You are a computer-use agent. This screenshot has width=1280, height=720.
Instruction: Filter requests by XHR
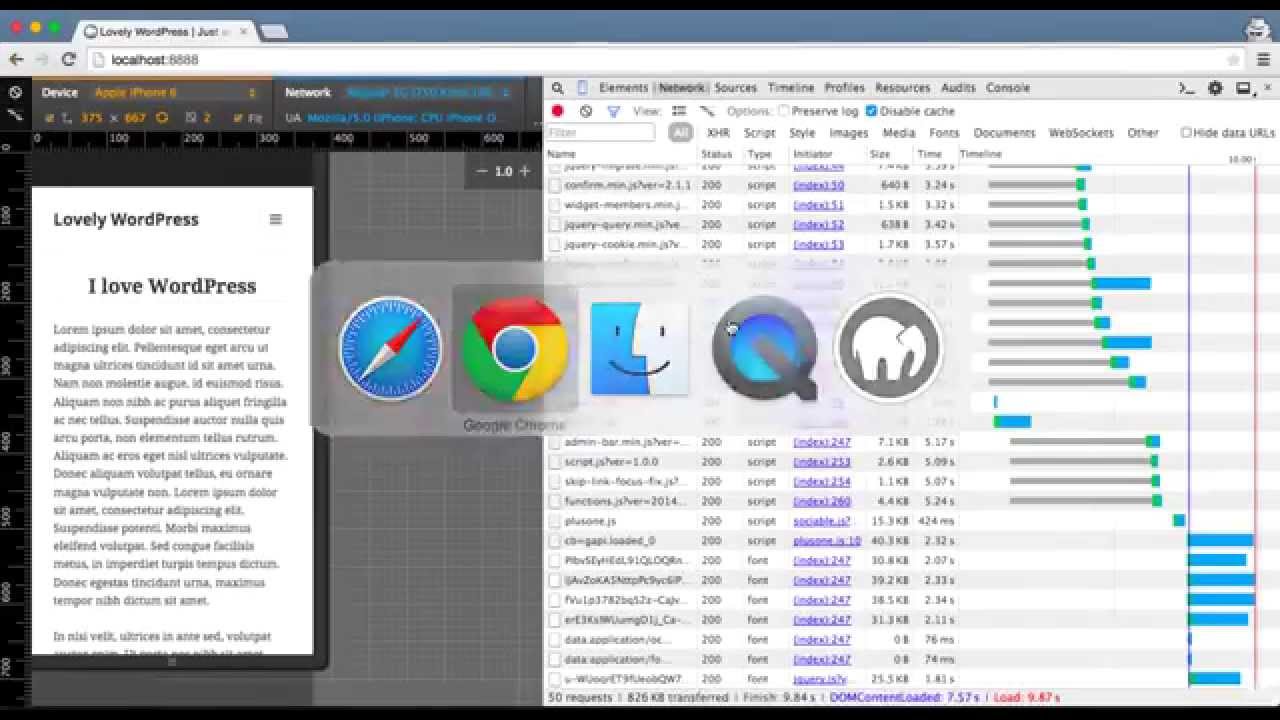[x=718, y=133]
